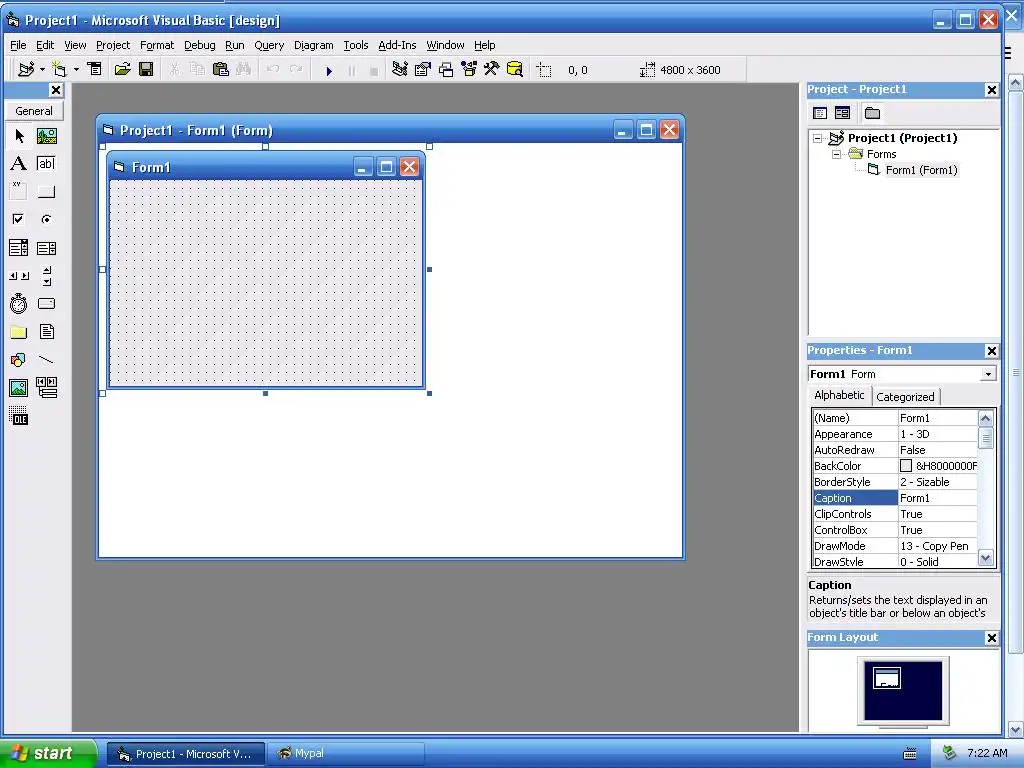Select the Image control tool
The height and width of the screenshot is (768, 1024).
coord(19,388)
